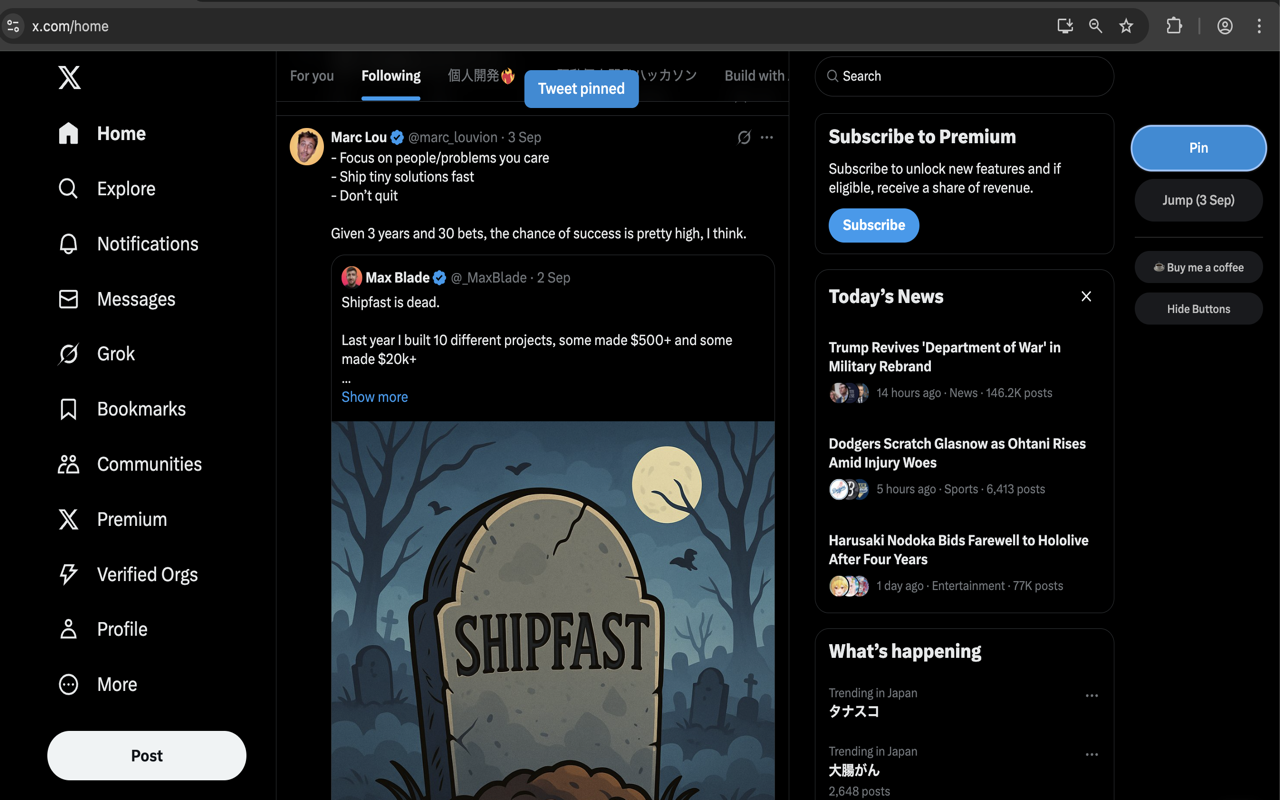
Task: Switch to the For you tab
Action: [312, 76]
